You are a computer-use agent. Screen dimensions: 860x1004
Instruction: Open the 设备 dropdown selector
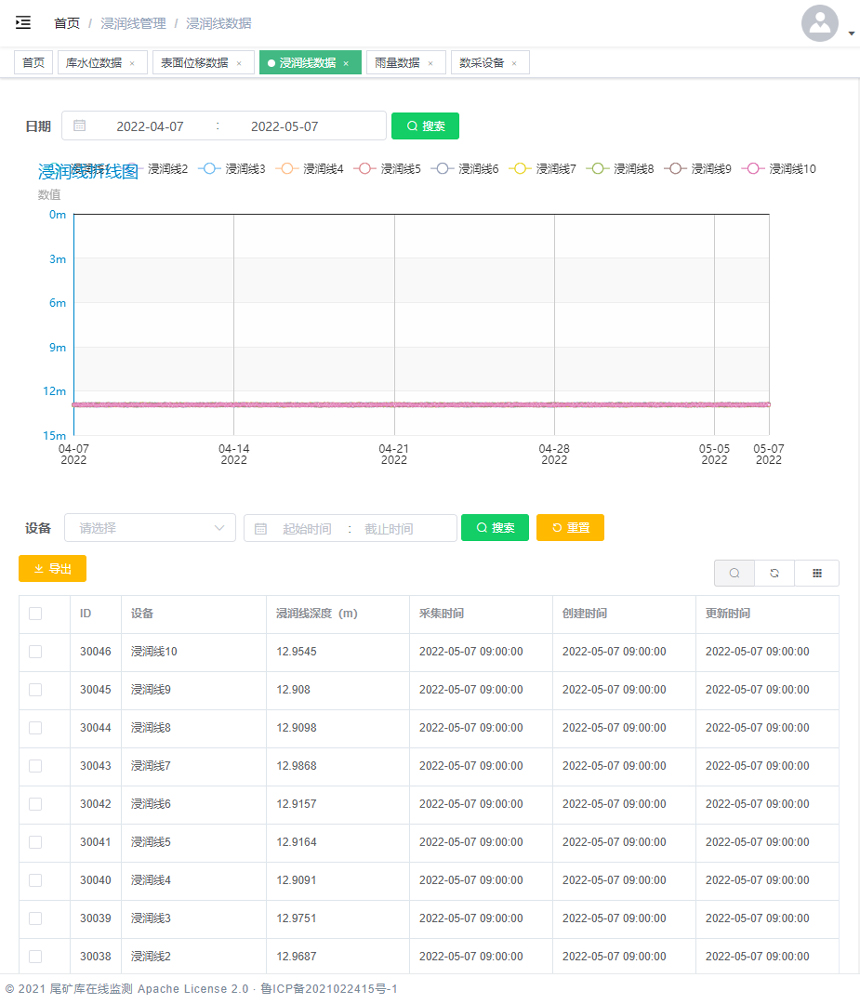click(x=150, y=528)
